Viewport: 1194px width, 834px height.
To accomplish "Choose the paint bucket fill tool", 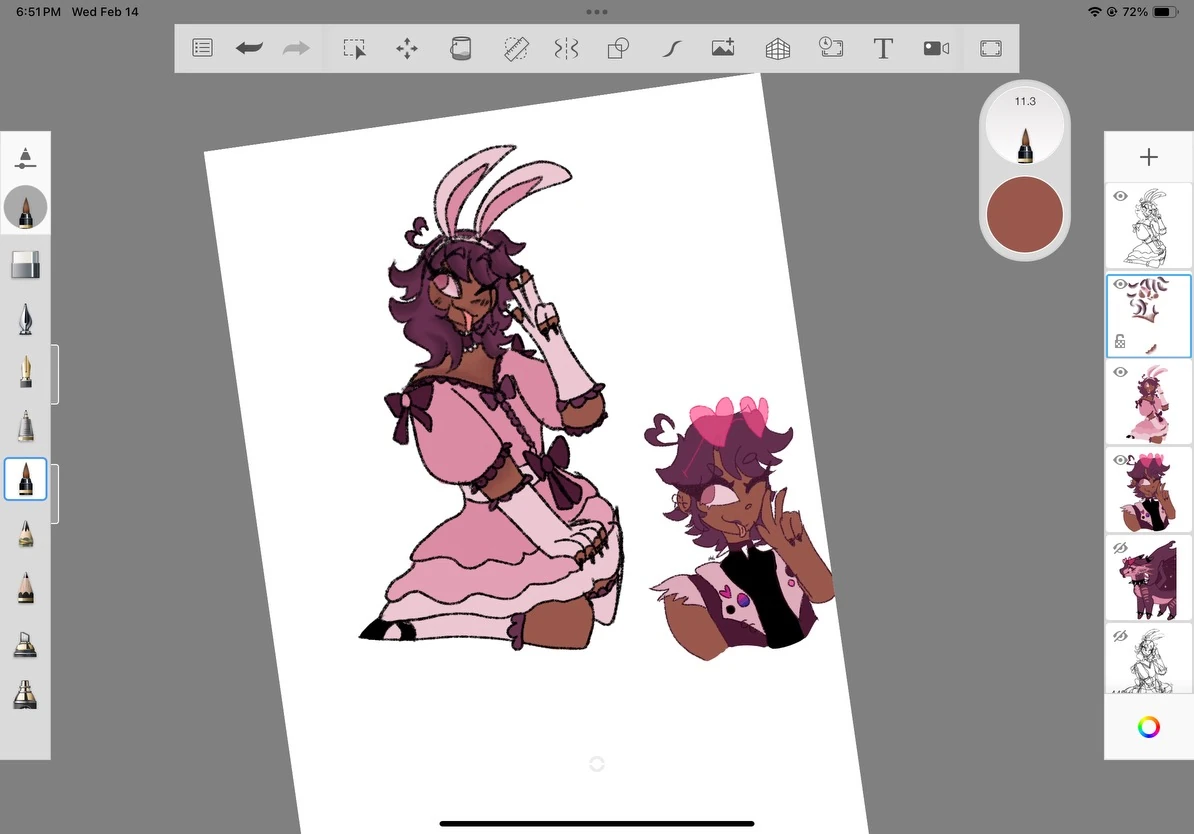I will click(x=460, y=47).
